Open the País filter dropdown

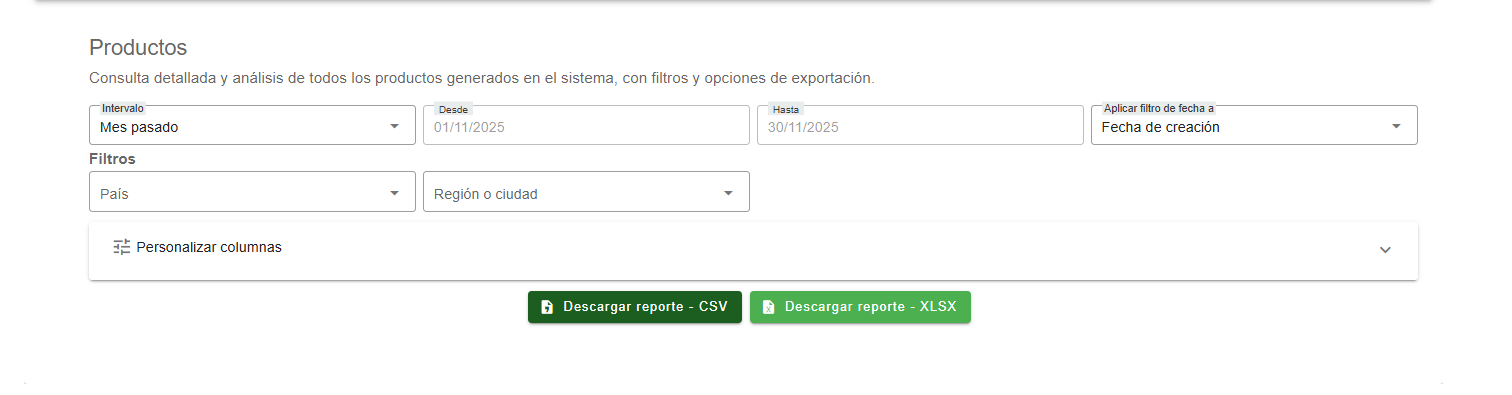pyautogui.click(x=252, y=192)
